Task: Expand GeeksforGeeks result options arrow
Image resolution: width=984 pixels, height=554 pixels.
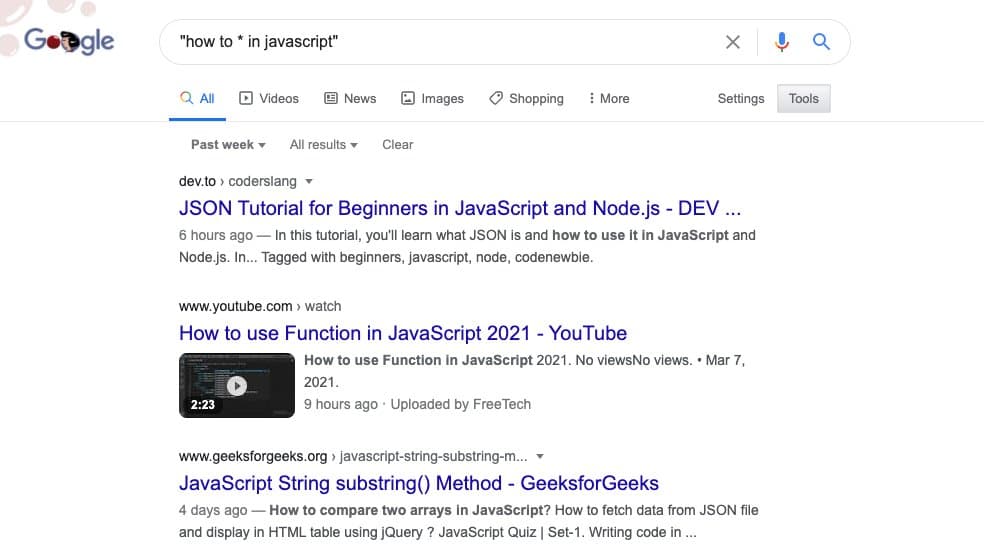Action: point(540,457)
